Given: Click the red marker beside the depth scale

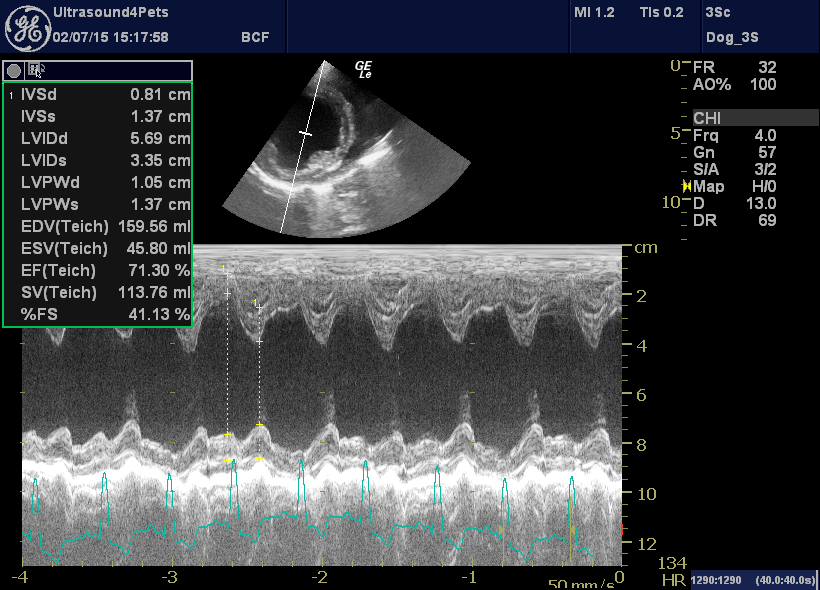Looking at the screenshot, I should [622, 529].
